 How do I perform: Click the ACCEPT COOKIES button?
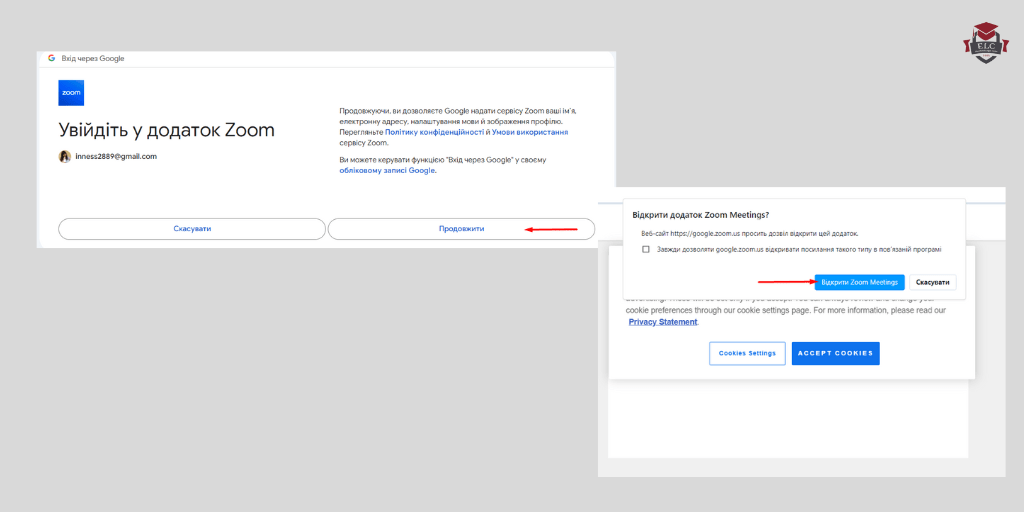click(835, 353)
